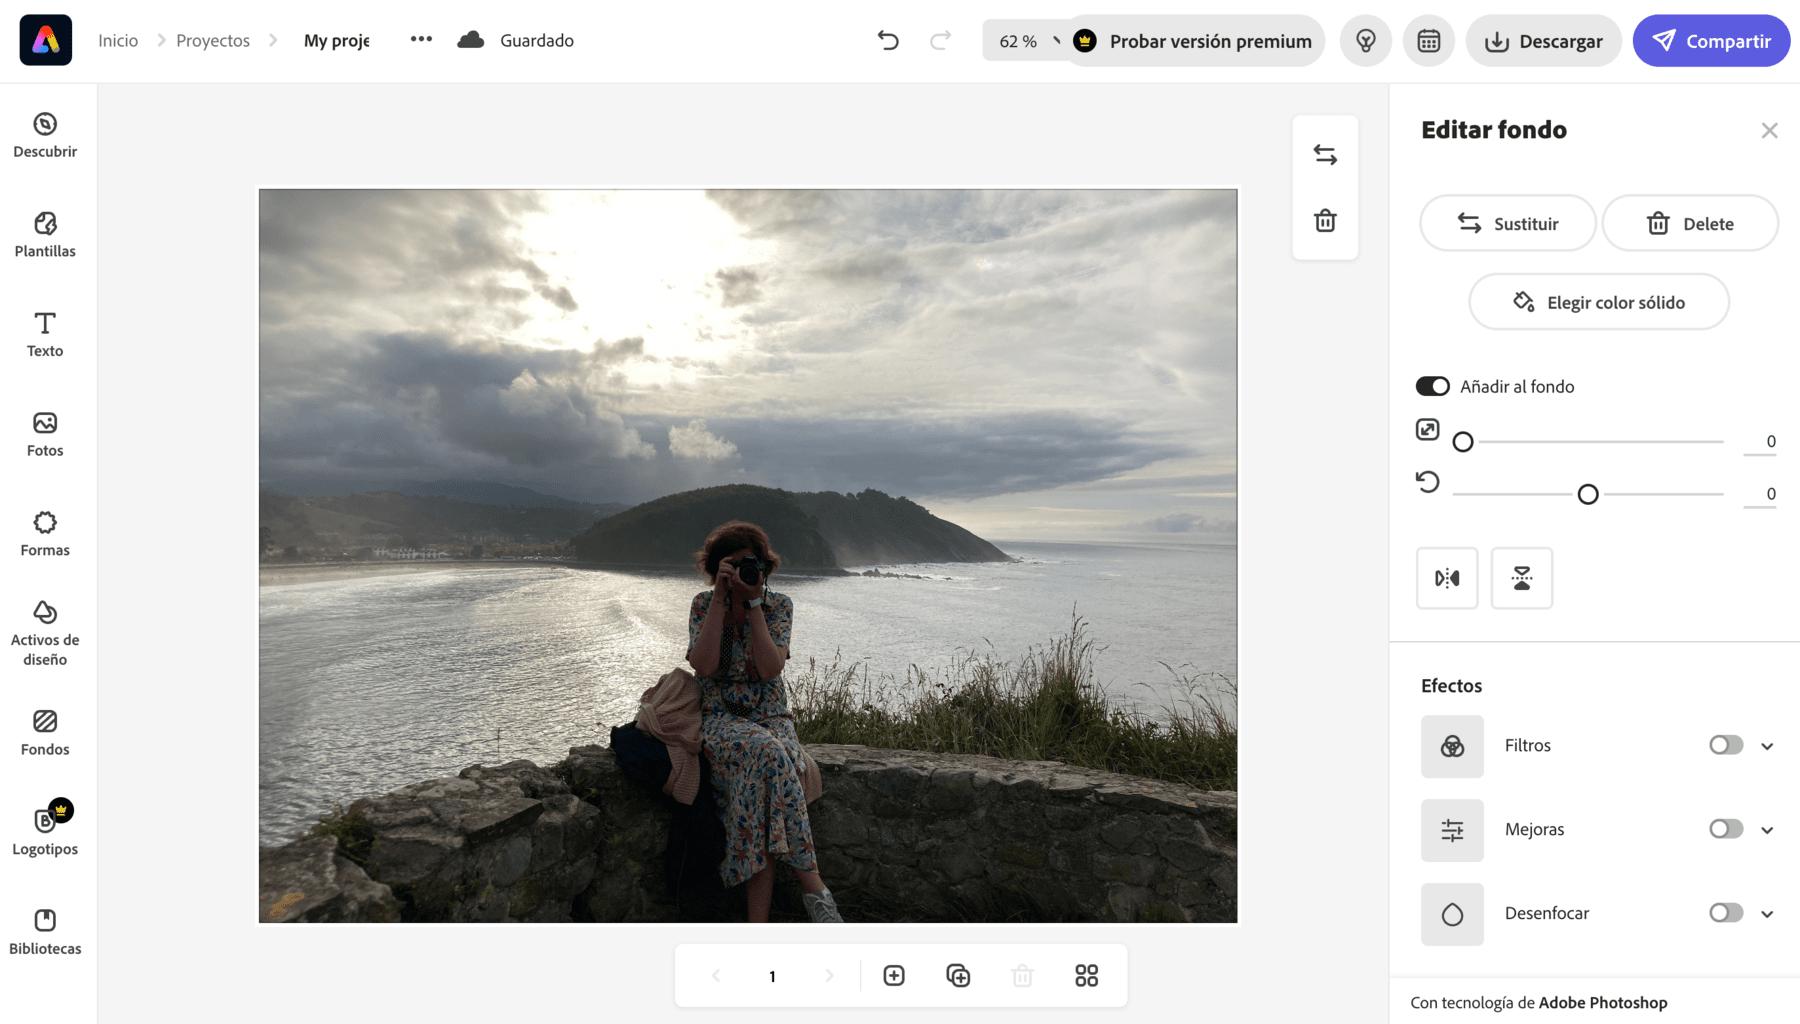1800x1024 pixels.
Task: Open the lightbulb tips icon
Action: [1366, 40]
